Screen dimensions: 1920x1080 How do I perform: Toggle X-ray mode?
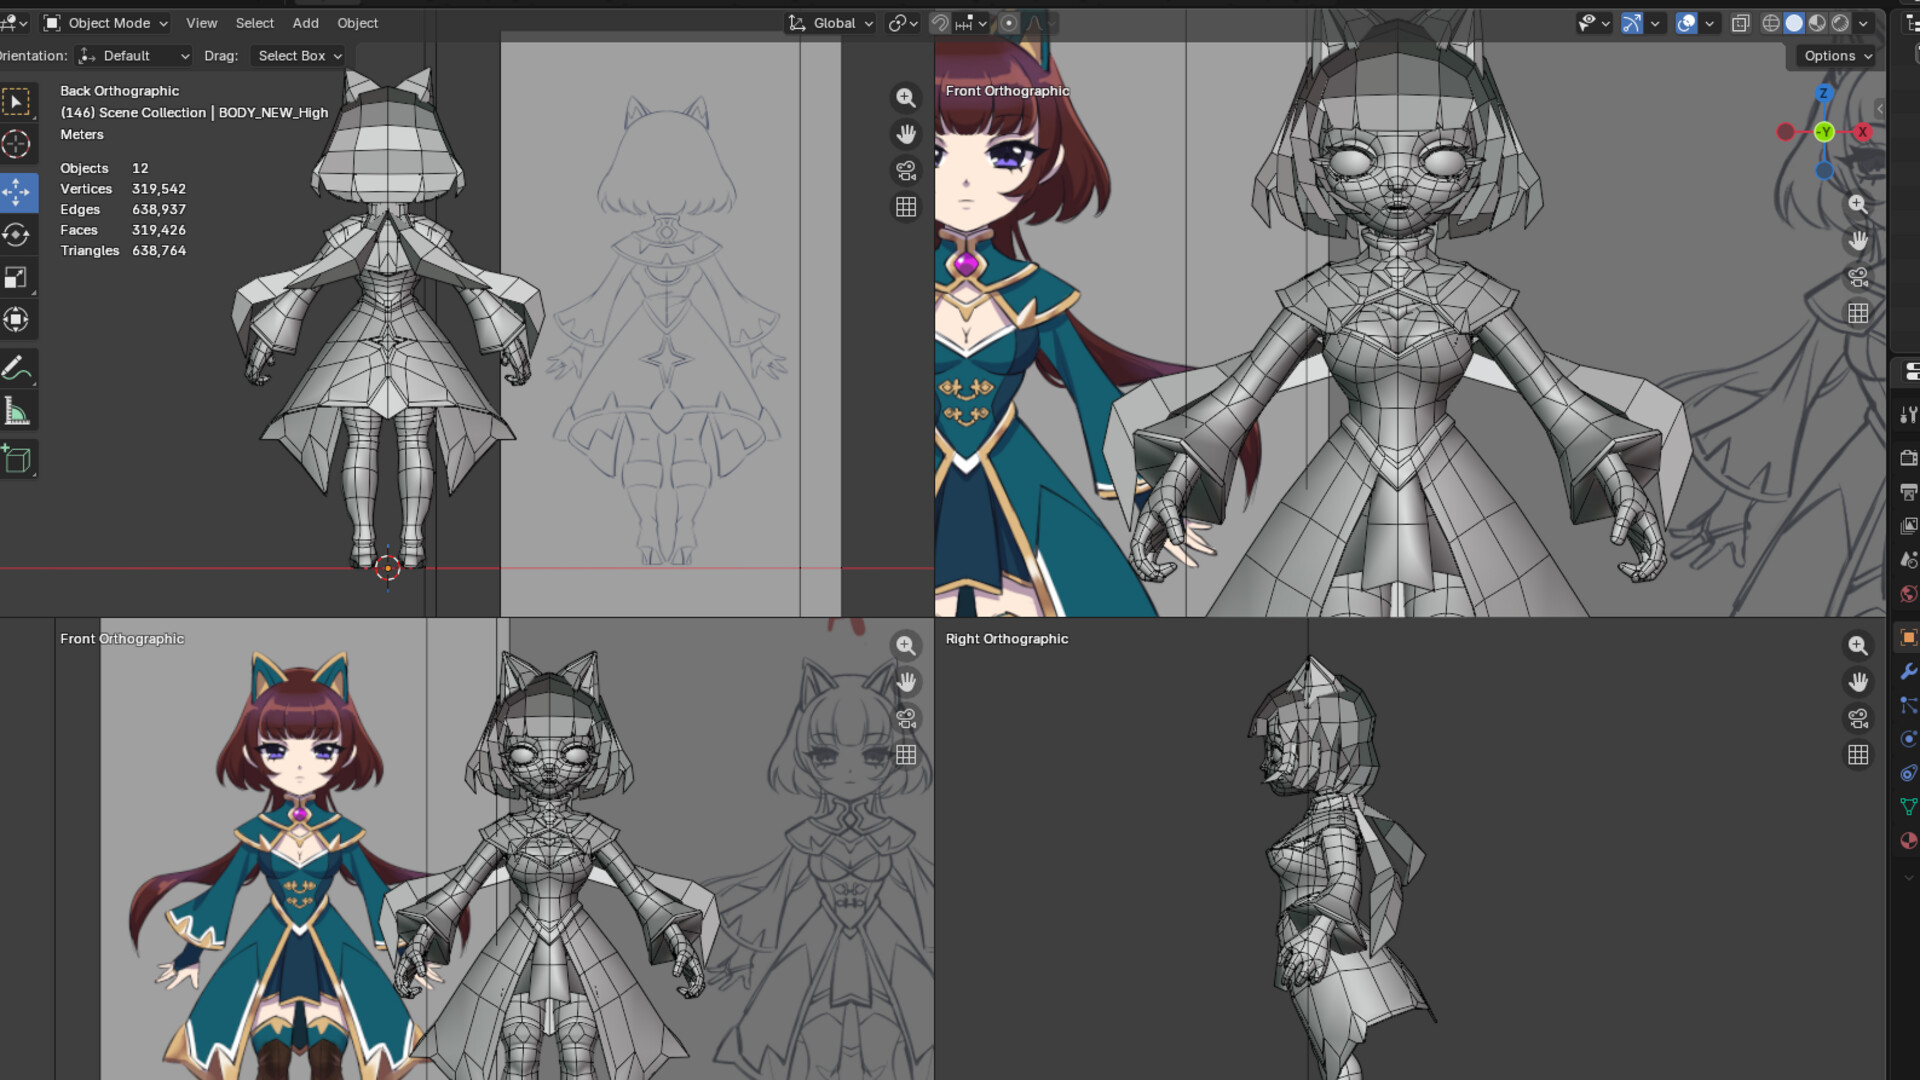[1740, 23]
